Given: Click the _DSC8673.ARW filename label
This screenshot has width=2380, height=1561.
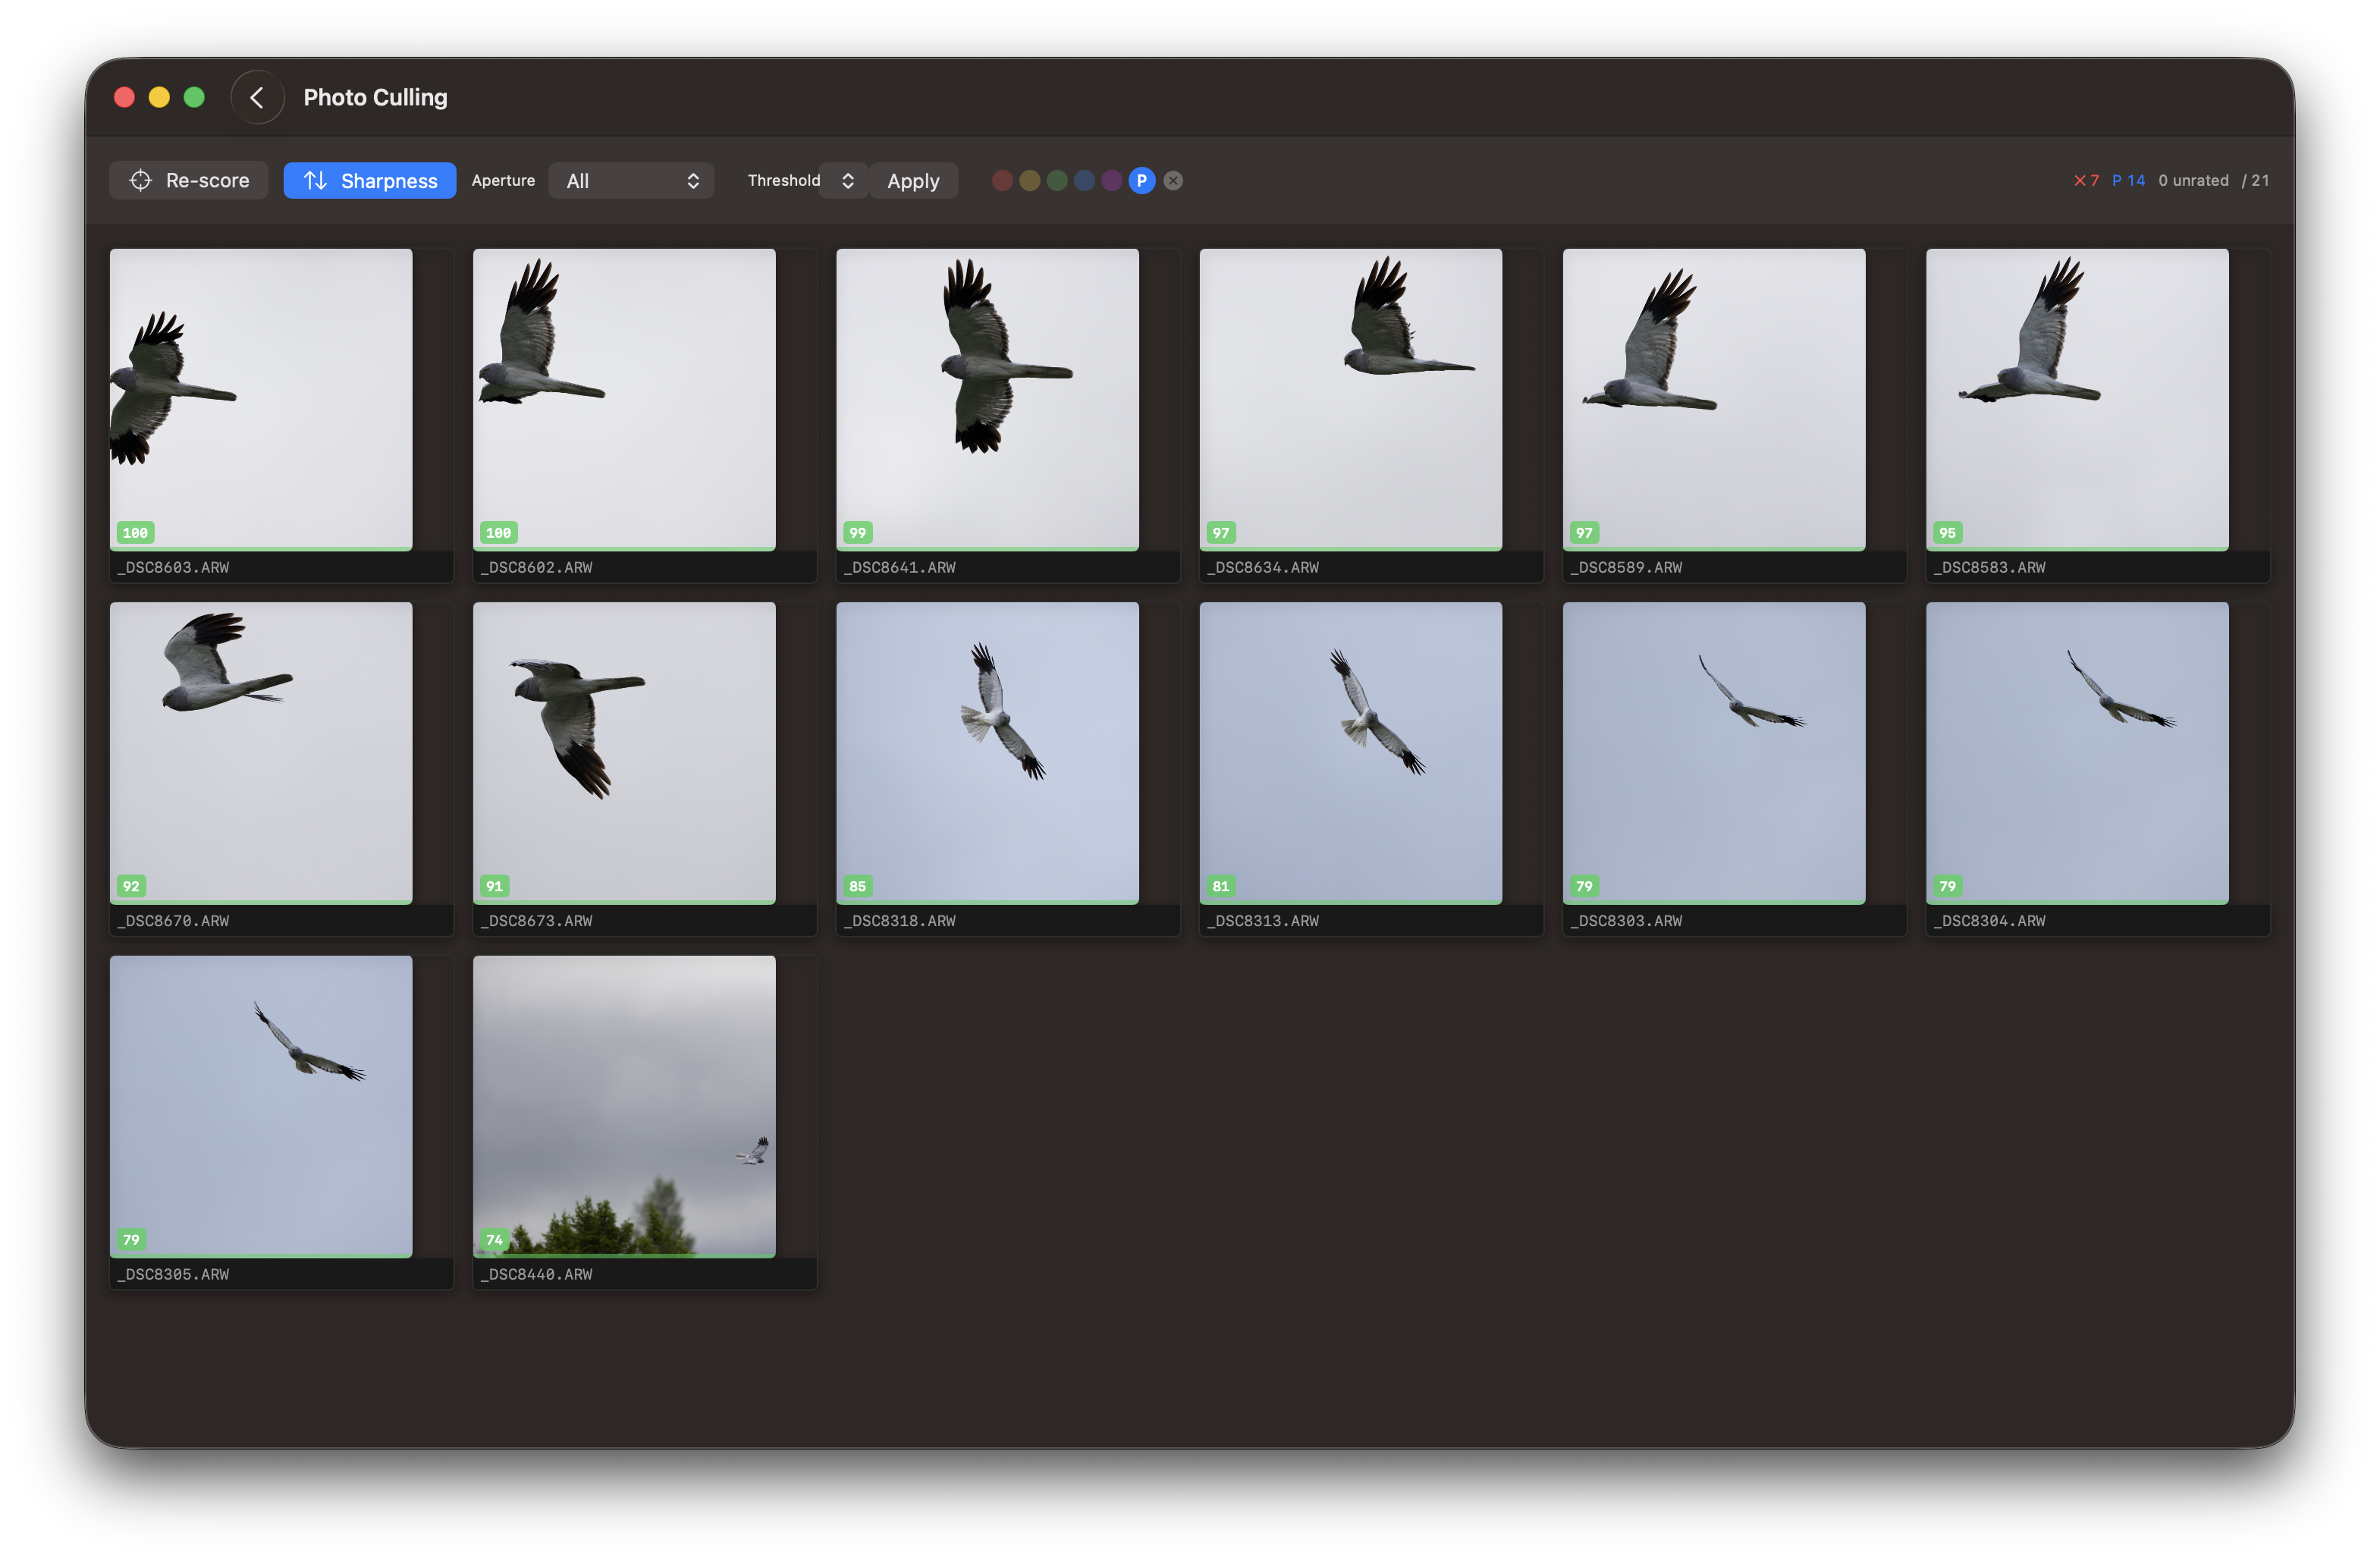Looking at the screenshot, I should [x=537, y=920].
